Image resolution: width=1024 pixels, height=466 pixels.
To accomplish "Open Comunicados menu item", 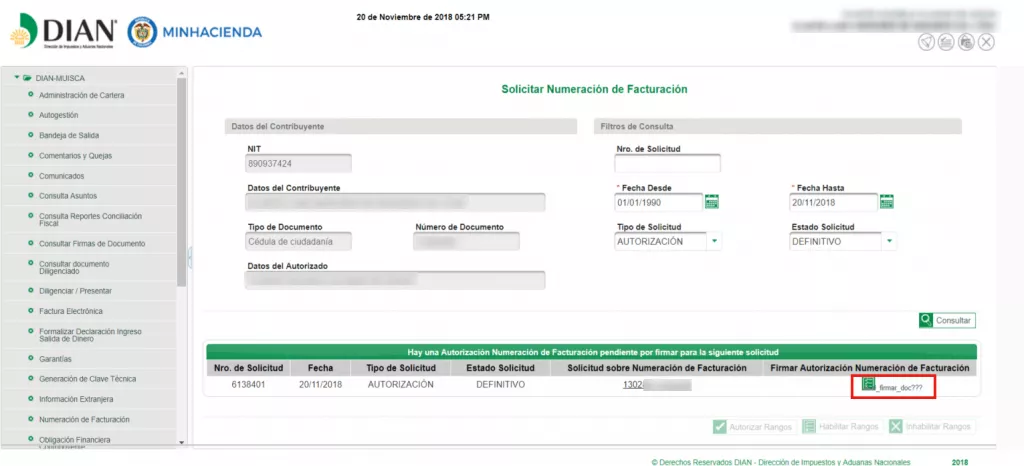I will click(x=61, y=176).
